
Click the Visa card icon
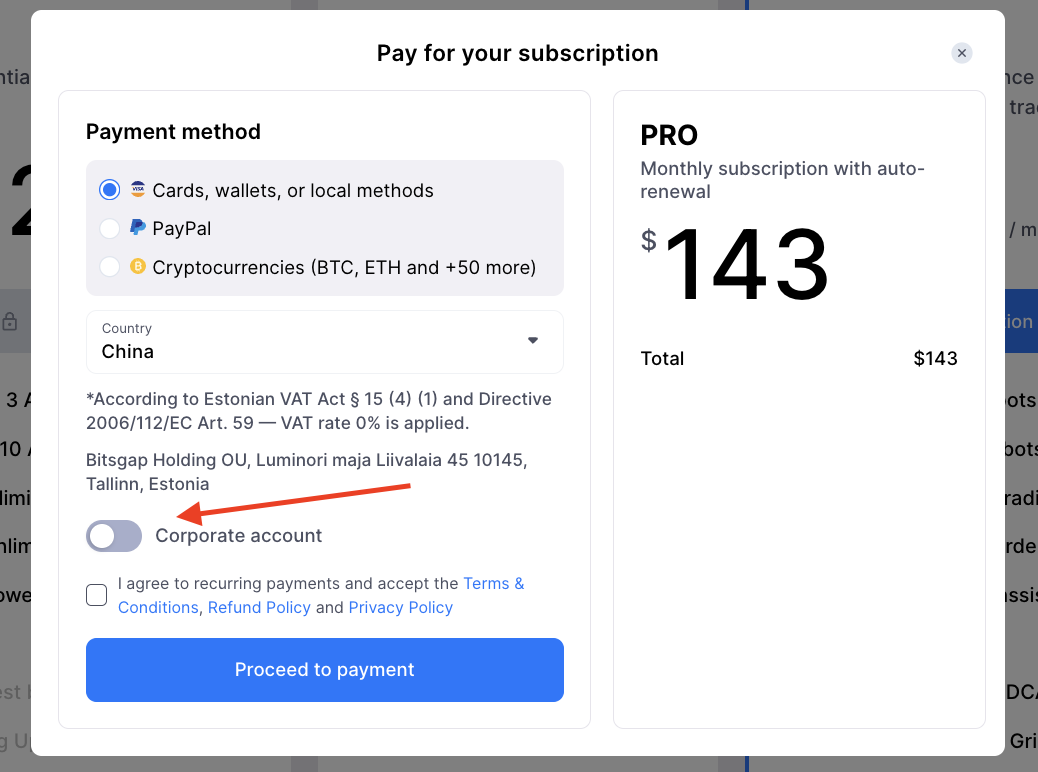[138, 190]
